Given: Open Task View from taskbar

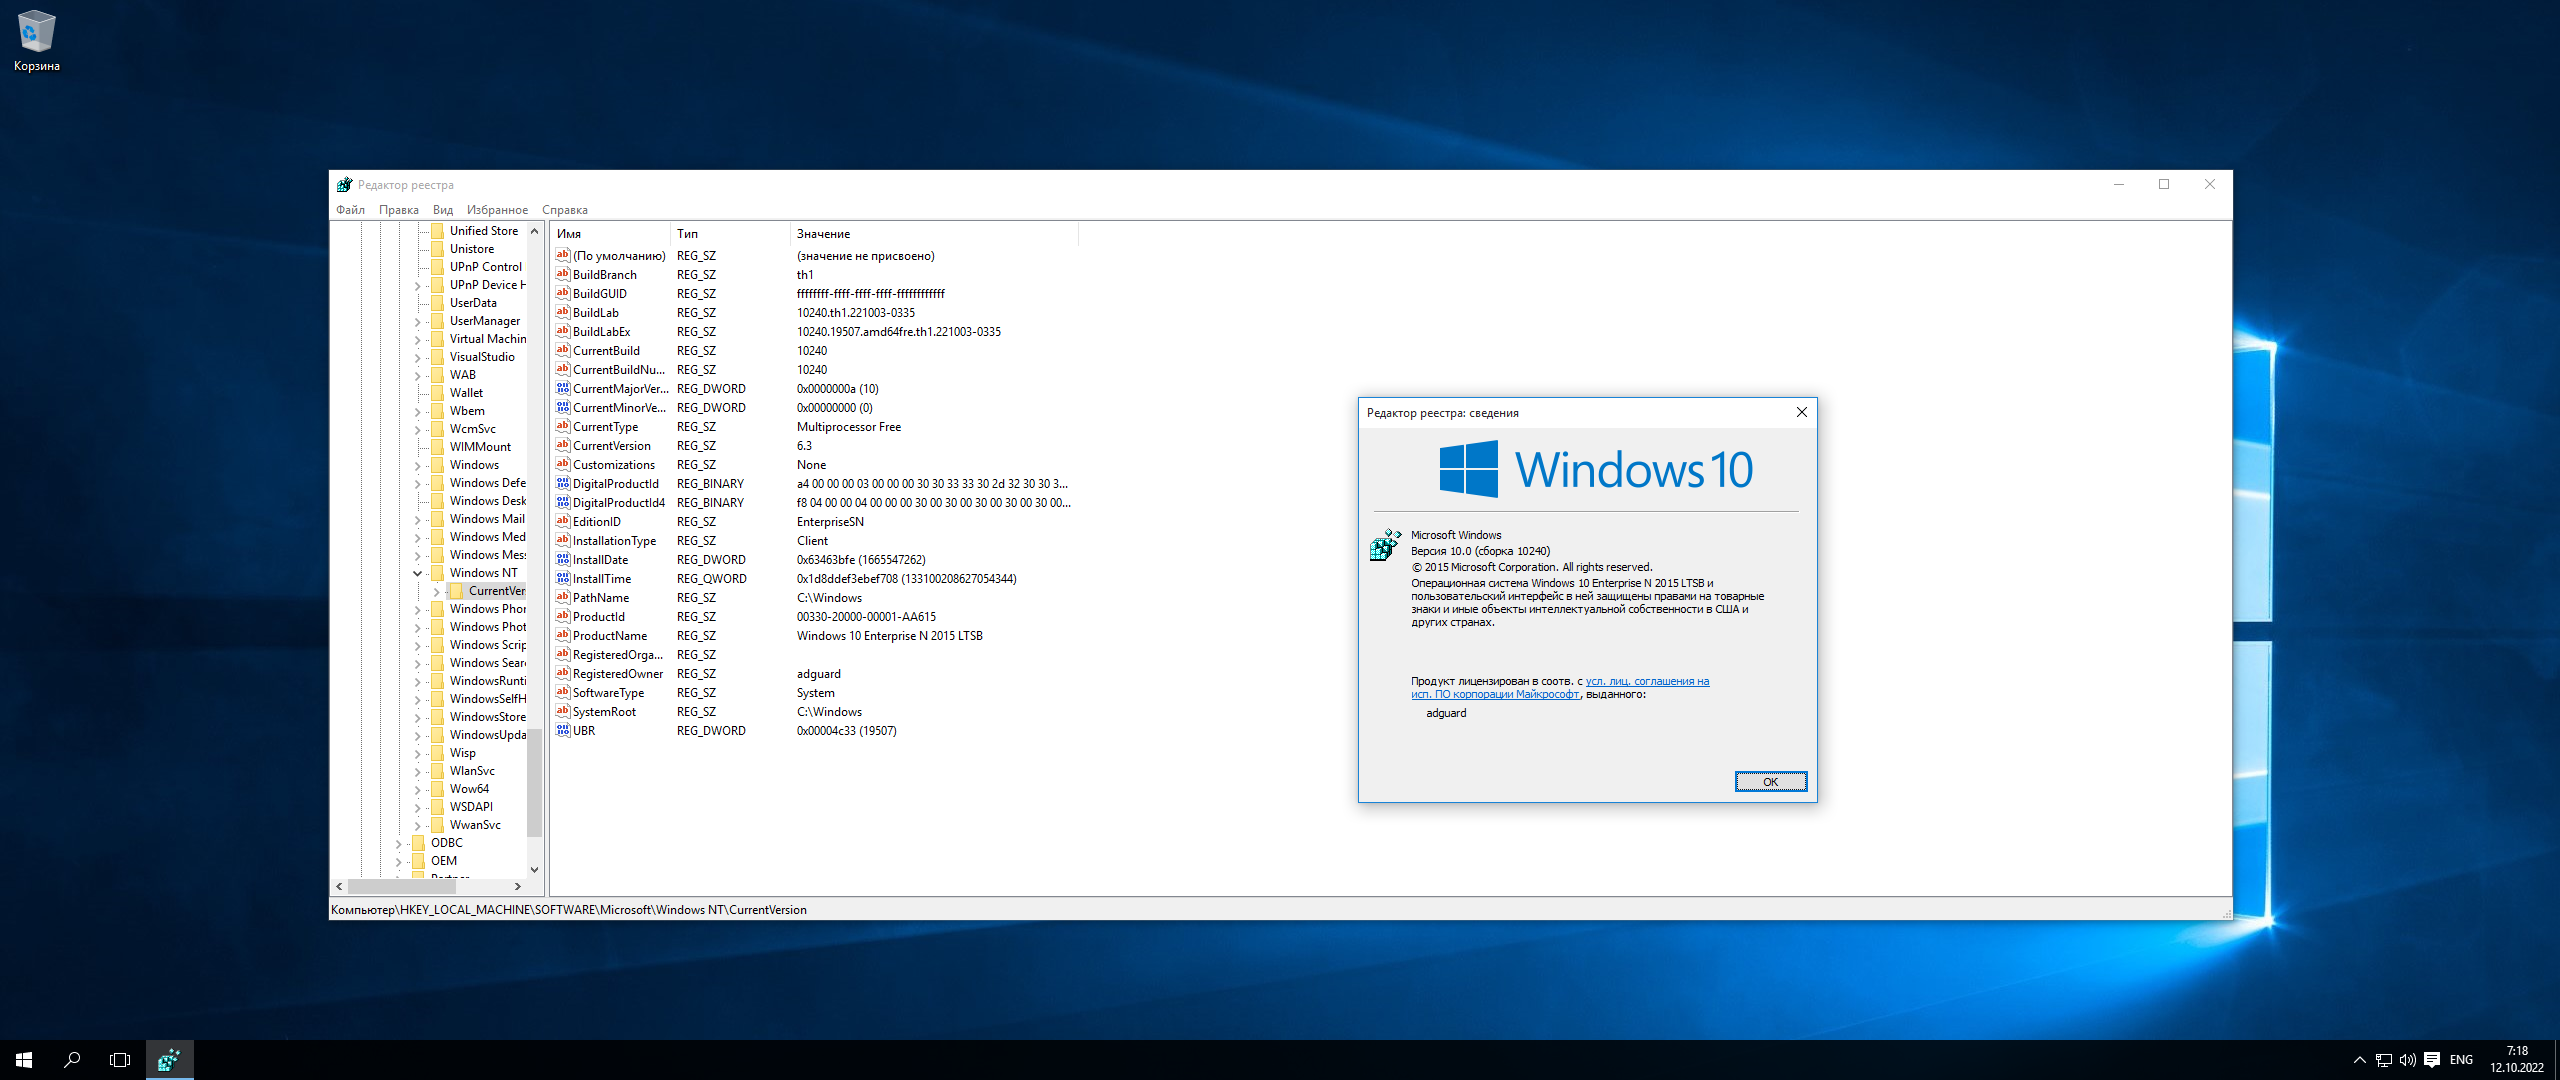Looking at the screenshot, I should [x=120, y=1059].
